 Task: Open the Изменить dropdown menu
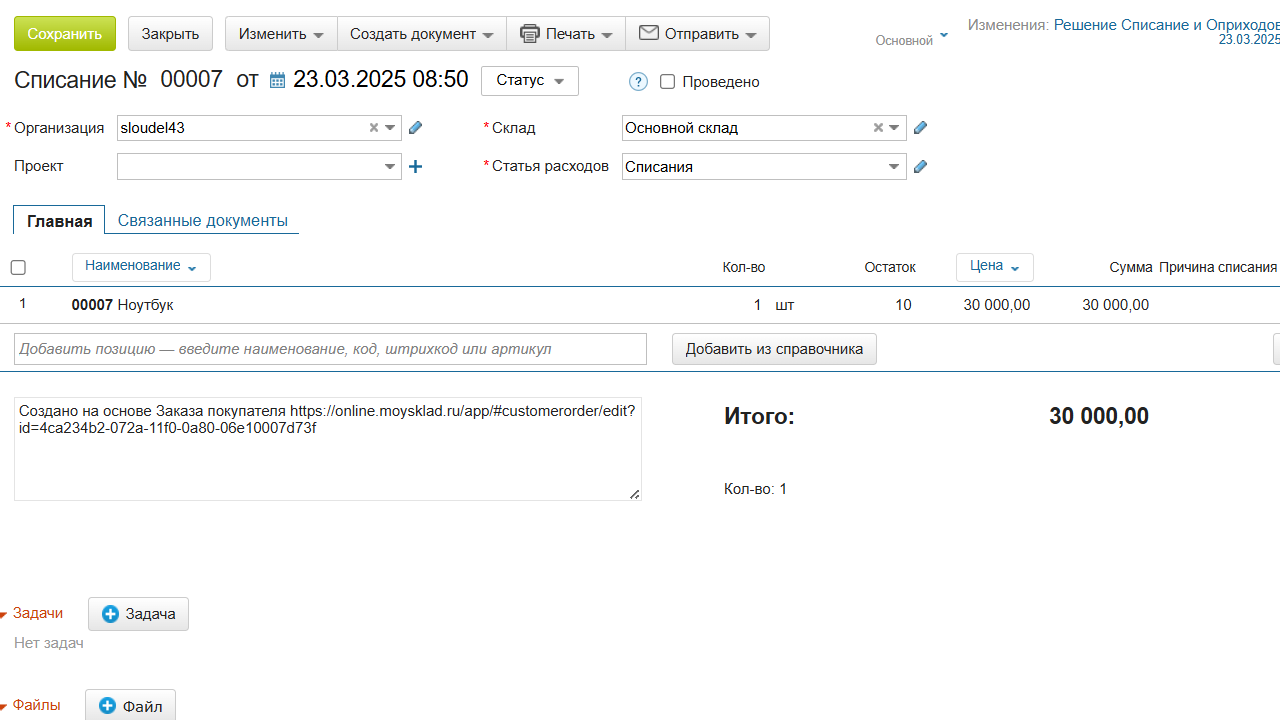[x=281, y=34]
